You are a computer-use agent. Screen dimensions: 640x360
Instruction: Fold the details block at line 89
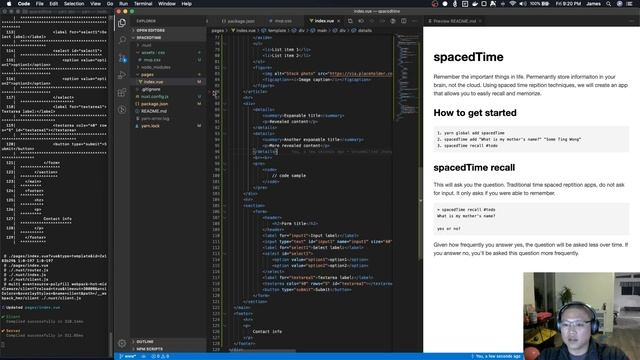pyautogui.click(x=224, y=109)
